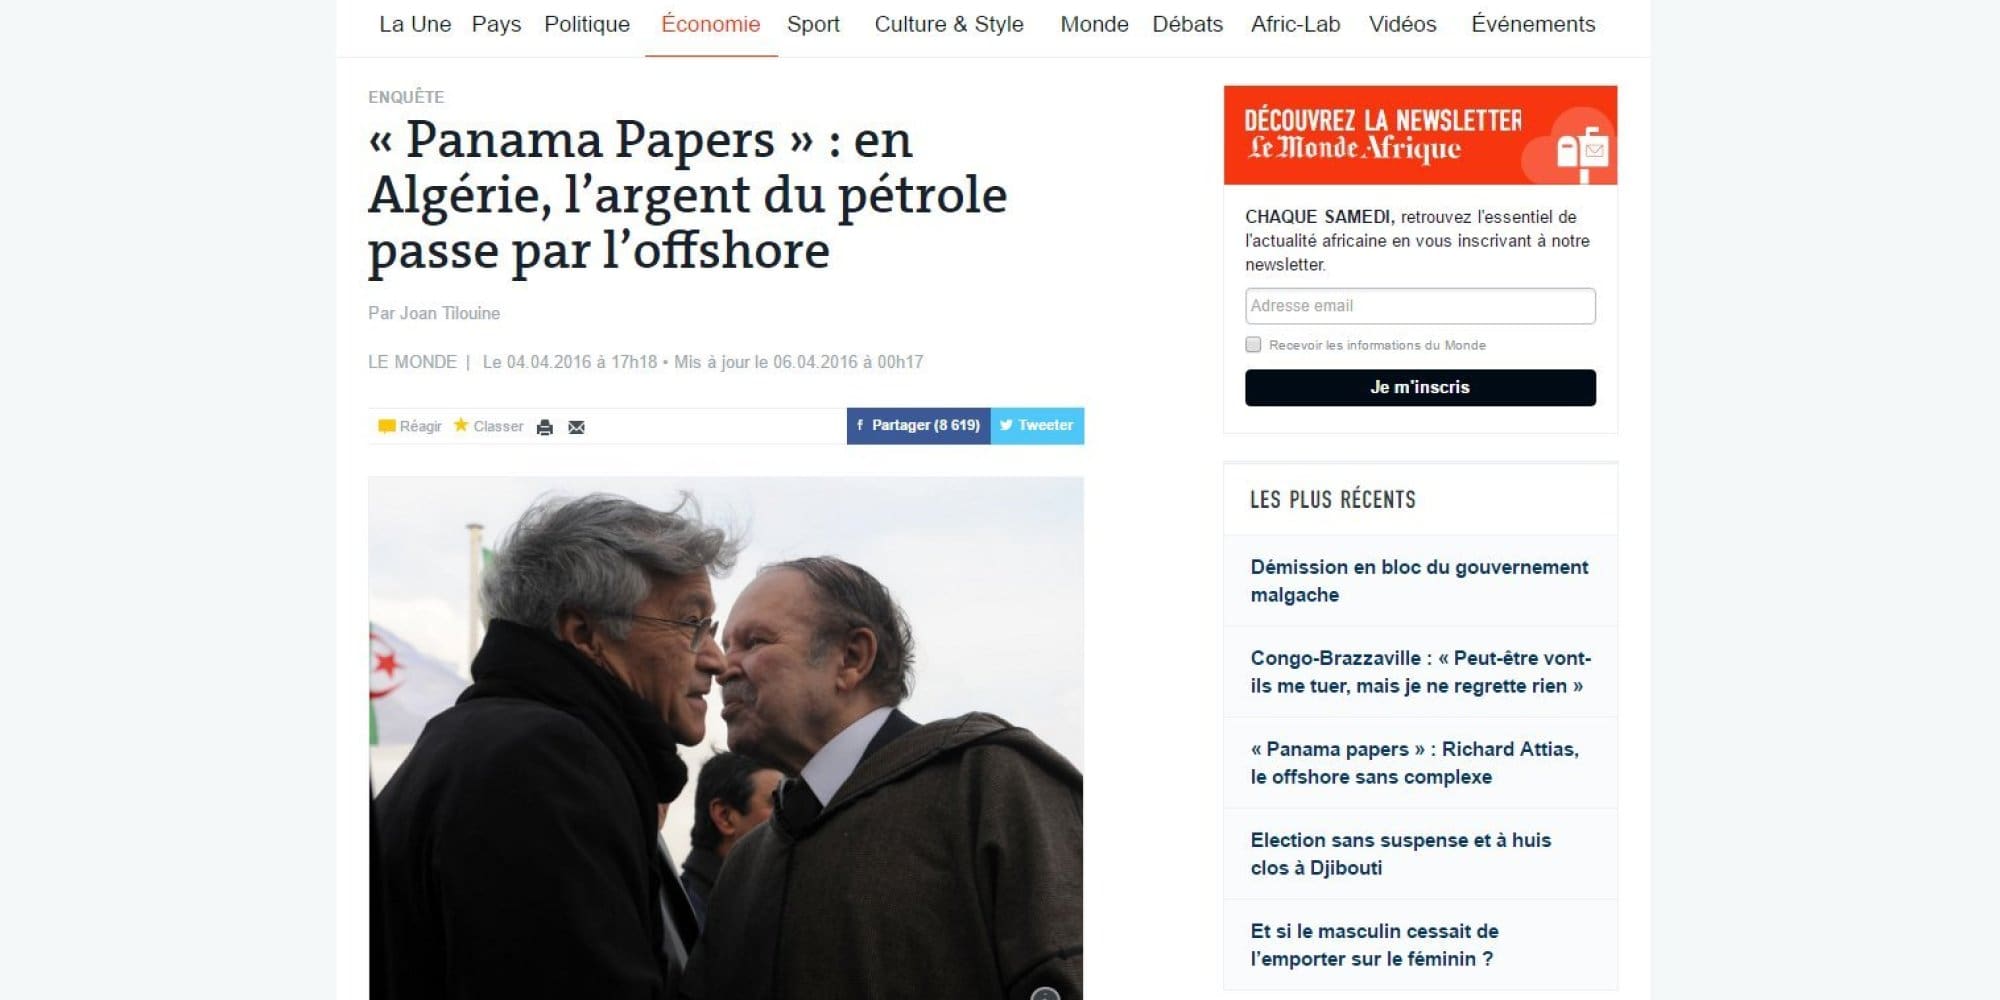Focus the Adresse email field
Viewport: 2000px width, 1000px height.
pos(1420,306)
